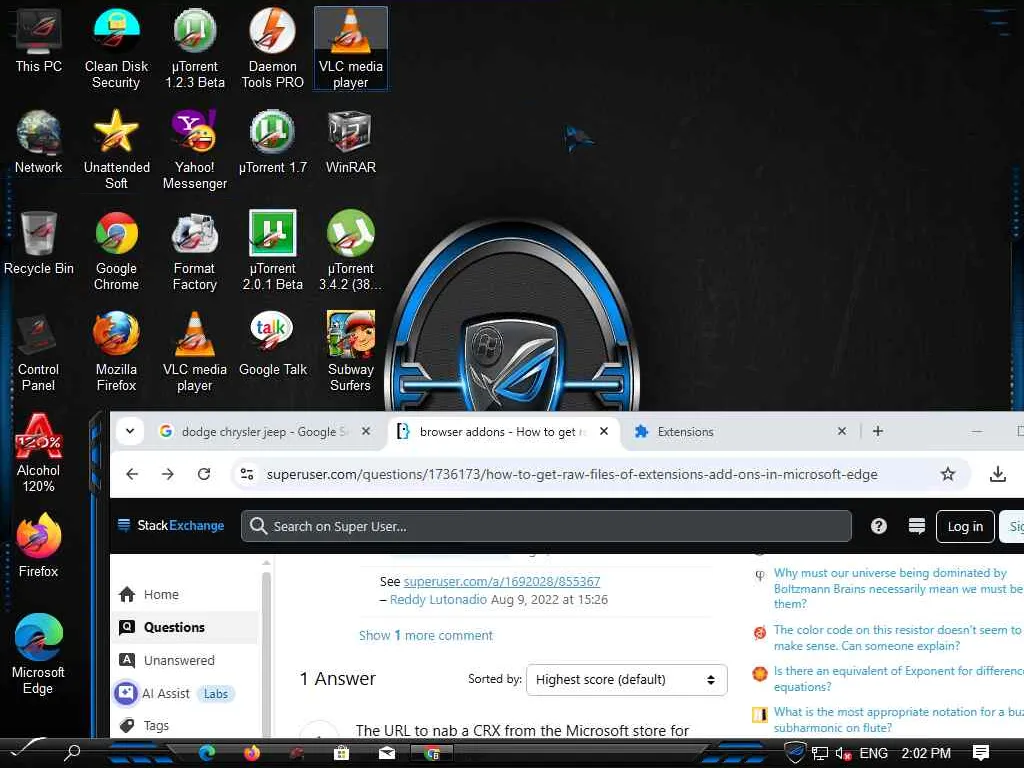The width and height of the screenshot is (1024, 768).
Task: Open Daemon Tools PRO shortcut
Action: point(272,49)
